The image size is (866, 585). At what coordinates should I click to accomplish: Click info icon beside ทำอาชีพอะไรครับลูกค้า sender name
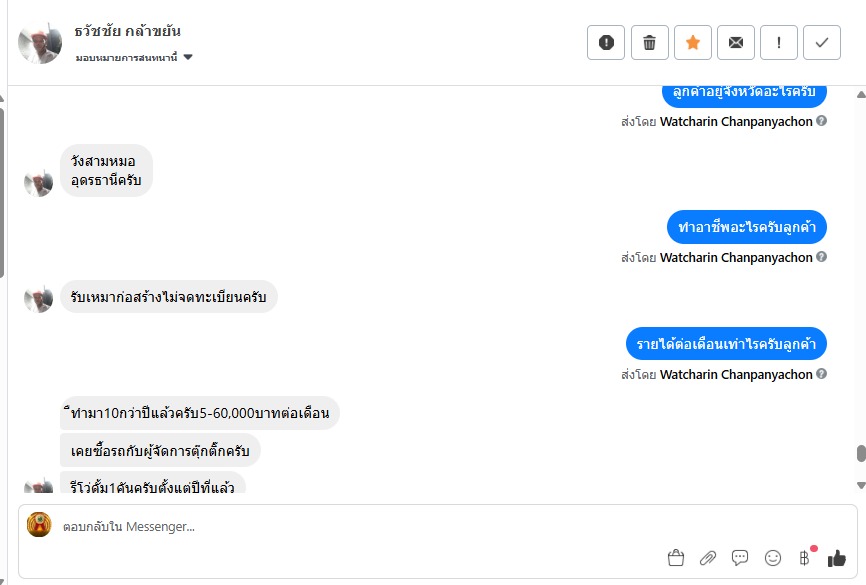[x=822, y=257]
